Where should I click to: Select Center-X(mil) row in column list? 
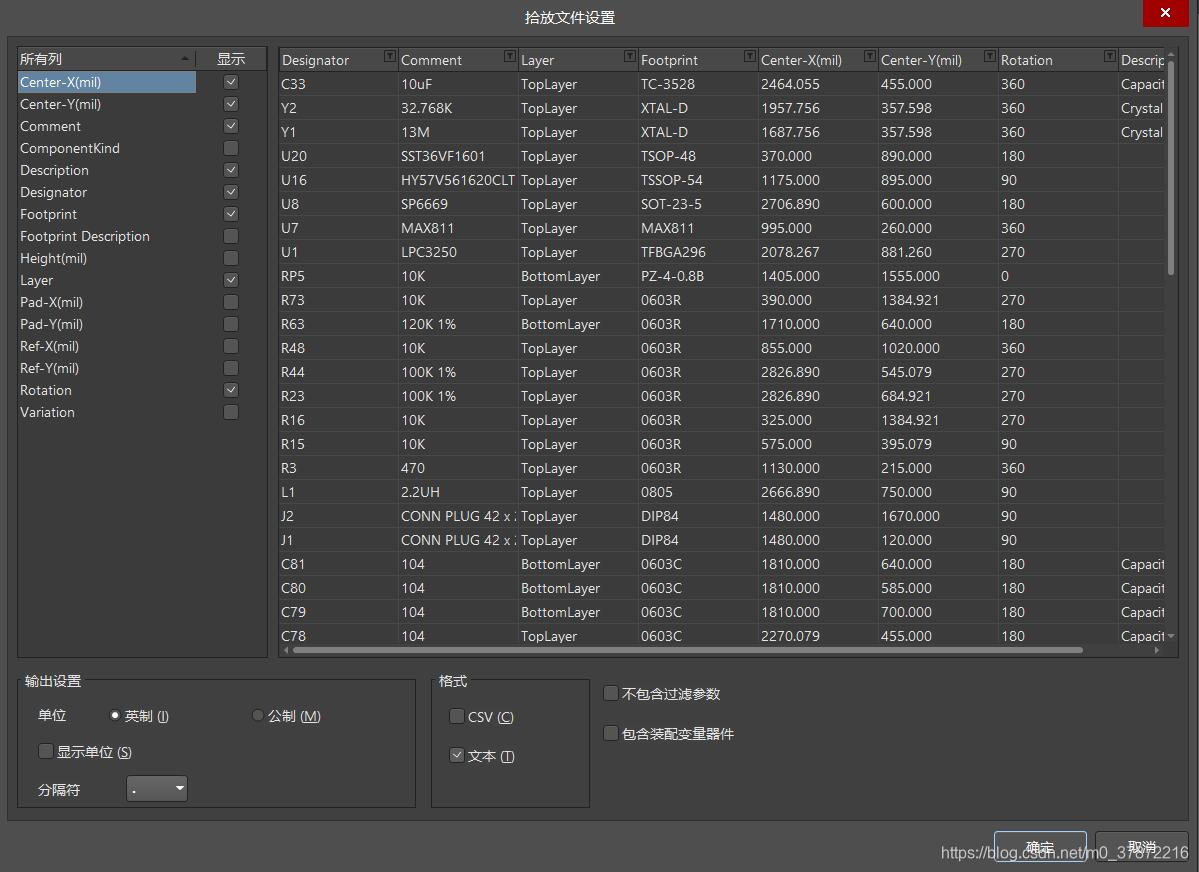coord(107,82)
